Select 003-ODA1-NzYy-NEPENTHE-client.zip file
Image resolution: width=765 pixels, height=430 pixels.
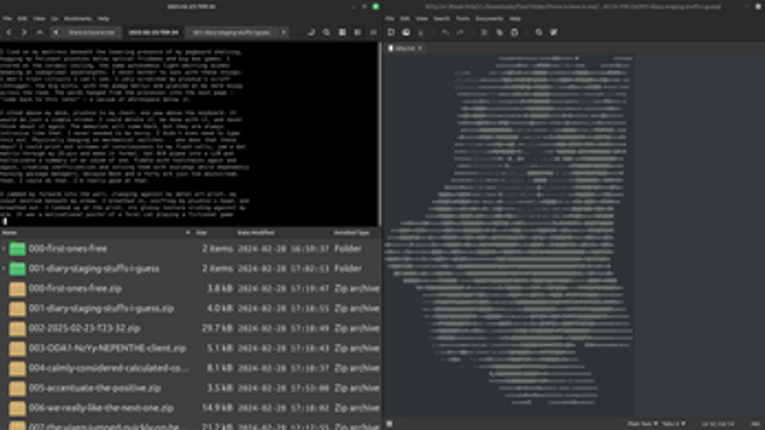[x=107, y=348]
